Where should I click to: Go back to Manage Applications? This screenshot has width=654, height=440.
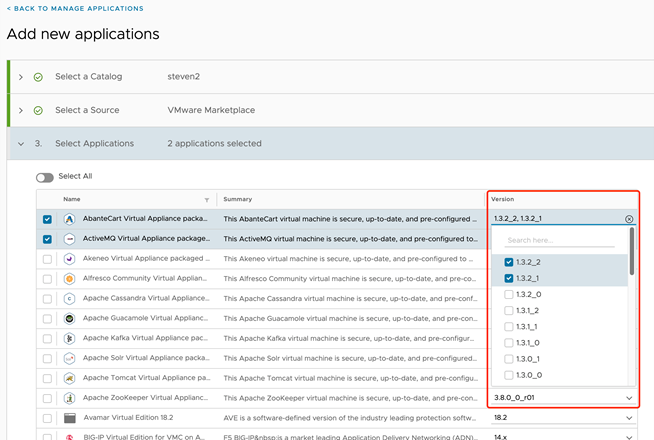(x=75, y=9)
